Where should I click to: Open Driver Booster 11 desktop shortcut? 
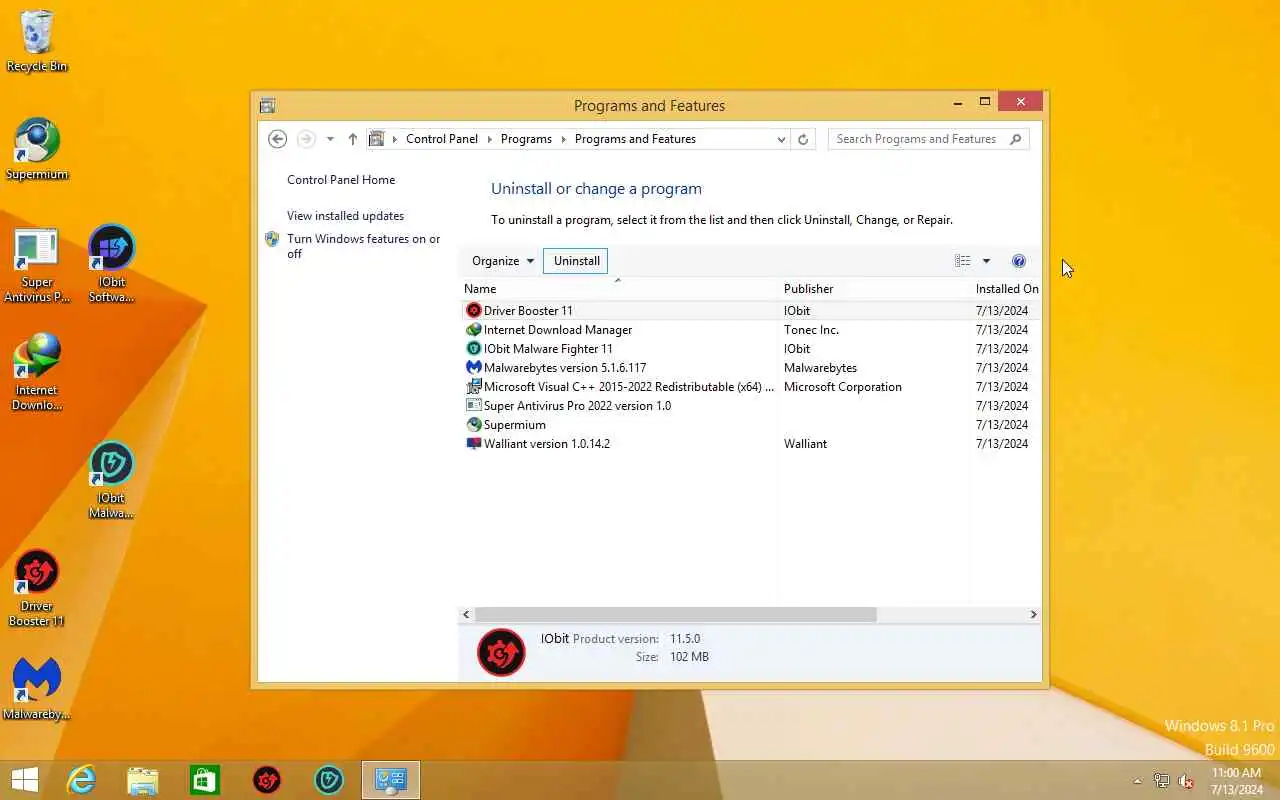pyautogui.click(x=37, y=588)
